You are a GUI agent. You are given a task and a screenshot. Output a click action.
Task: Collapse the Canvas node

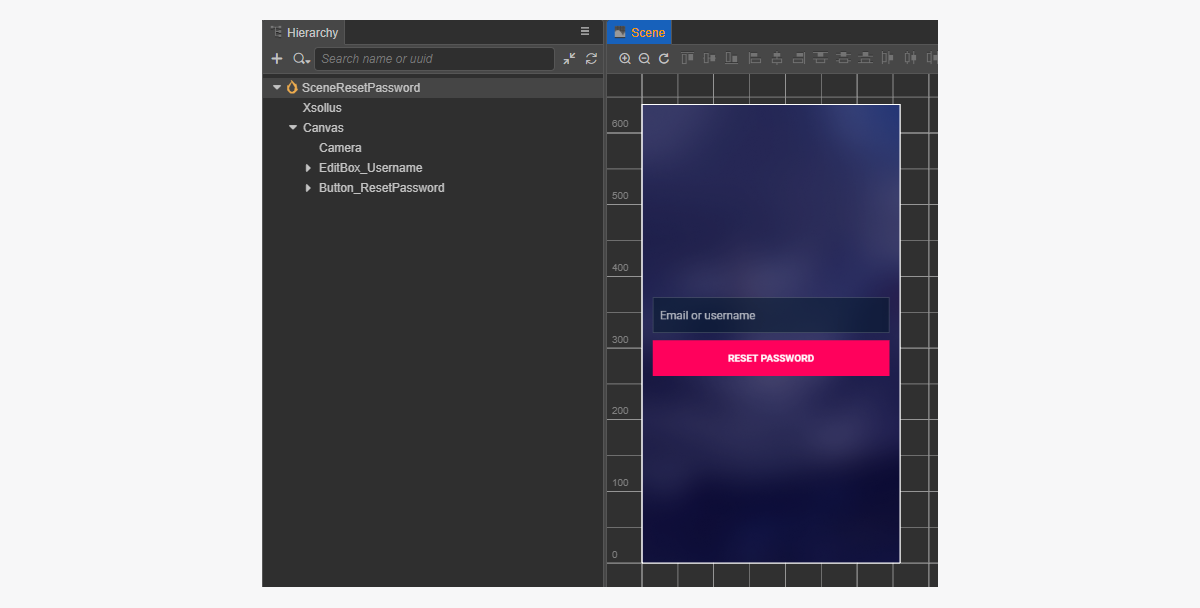tap(293, 128)
